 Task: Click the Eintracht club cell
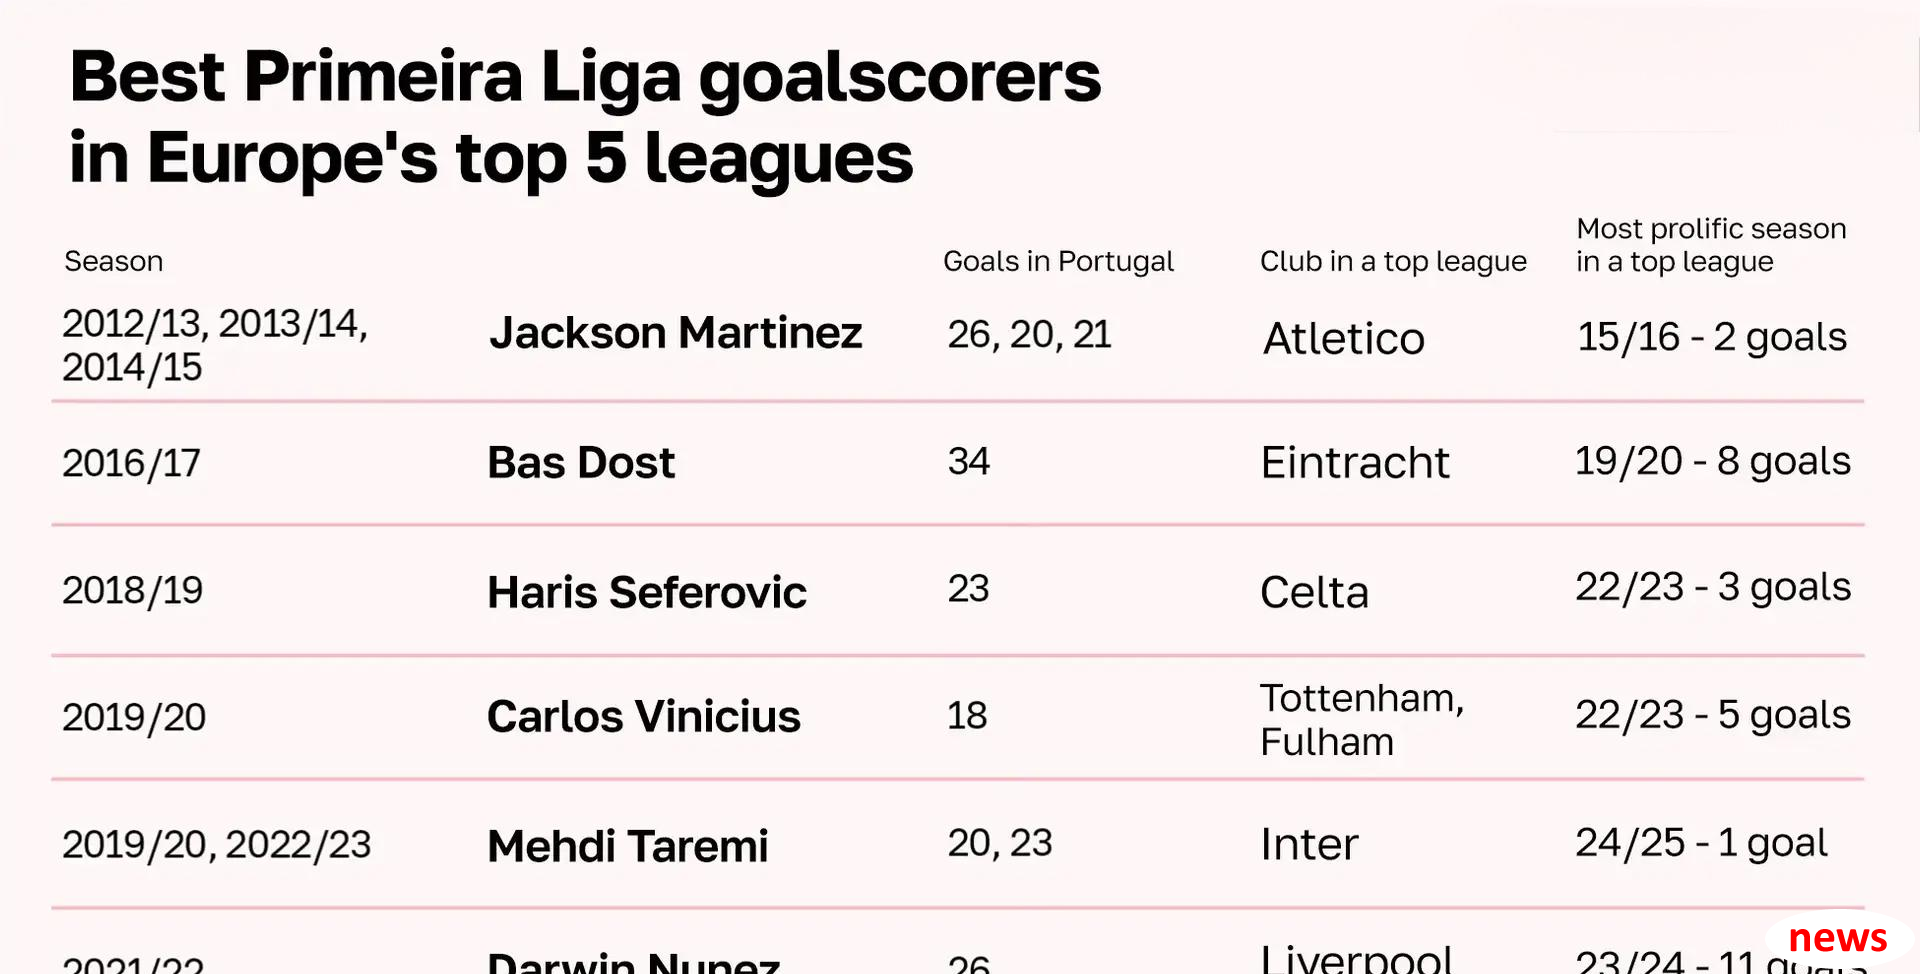[x=1355, y=463]
